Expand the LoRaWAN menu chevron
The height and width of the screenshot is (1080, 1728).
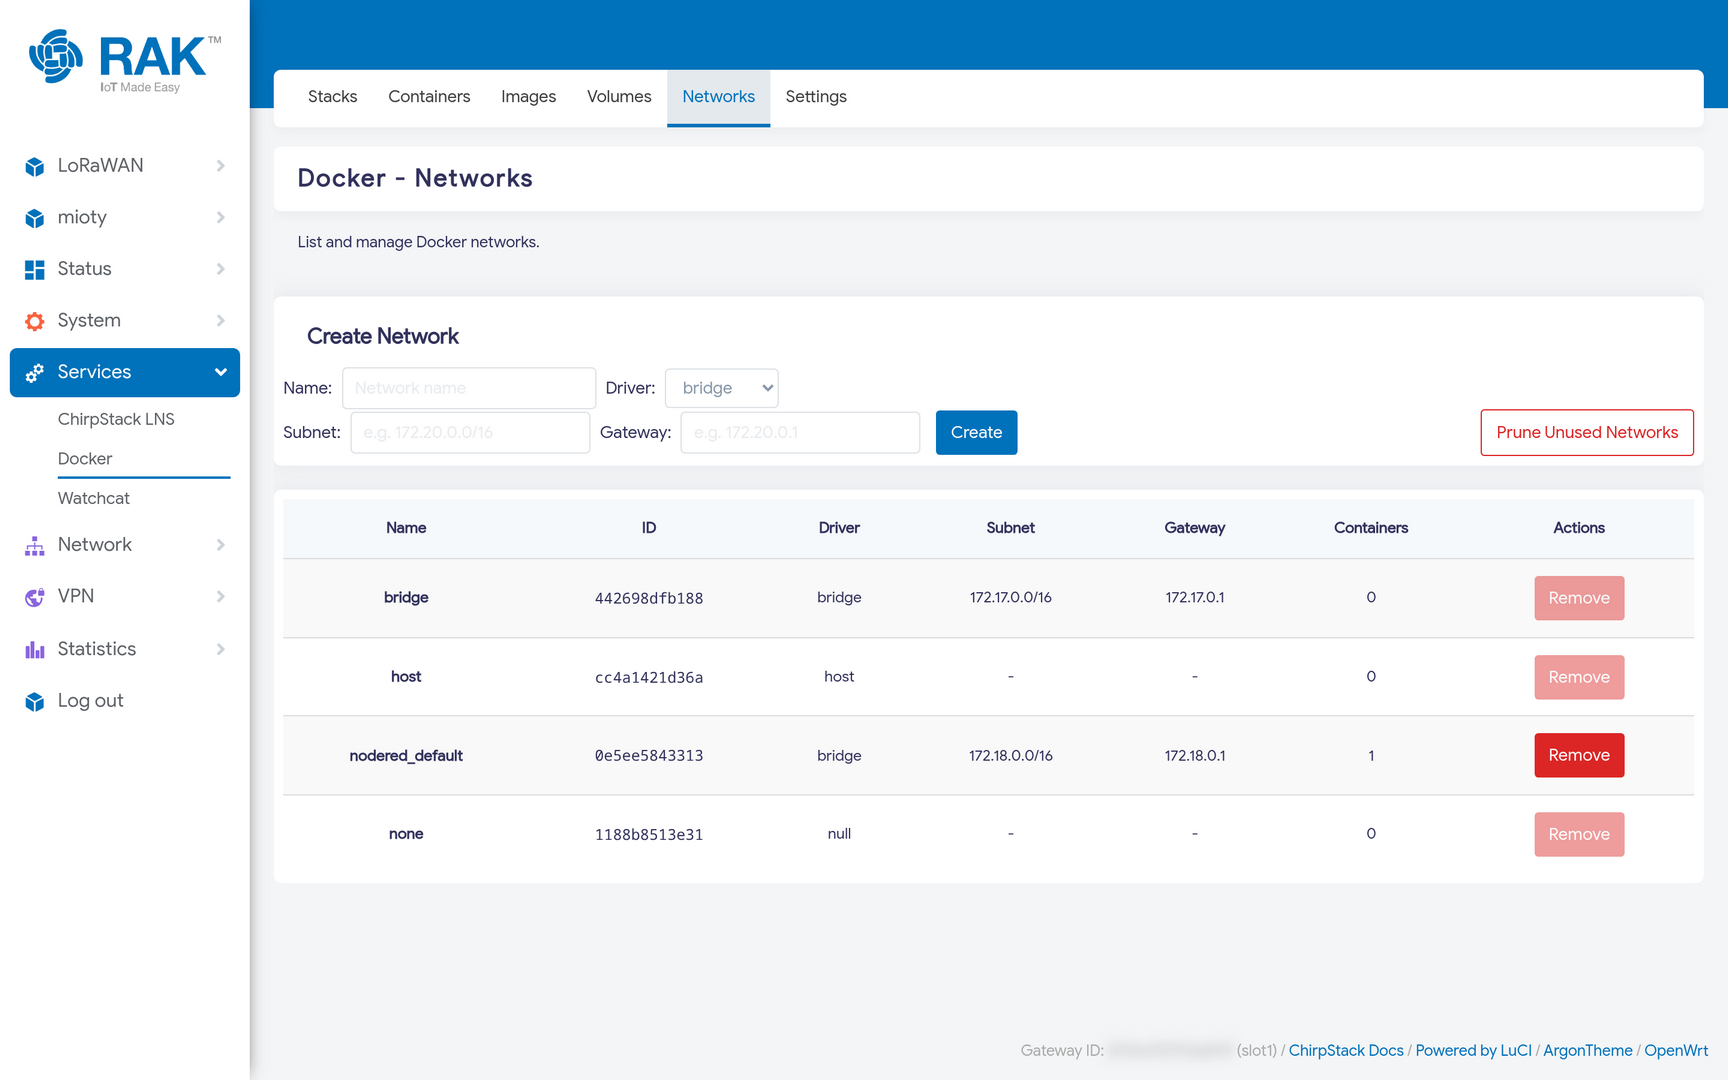pyautogui.click(x=221, y=166)
